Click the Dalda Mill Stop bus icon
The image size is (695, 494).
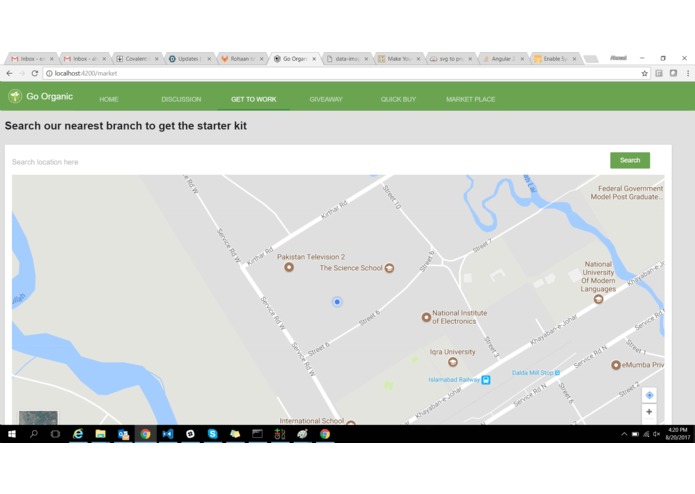[557, 373]
